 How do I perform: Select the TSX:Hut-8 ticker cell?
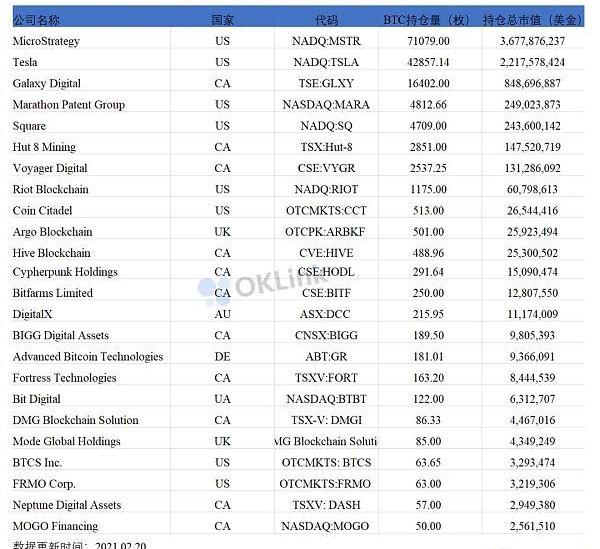tap(326, 147)
